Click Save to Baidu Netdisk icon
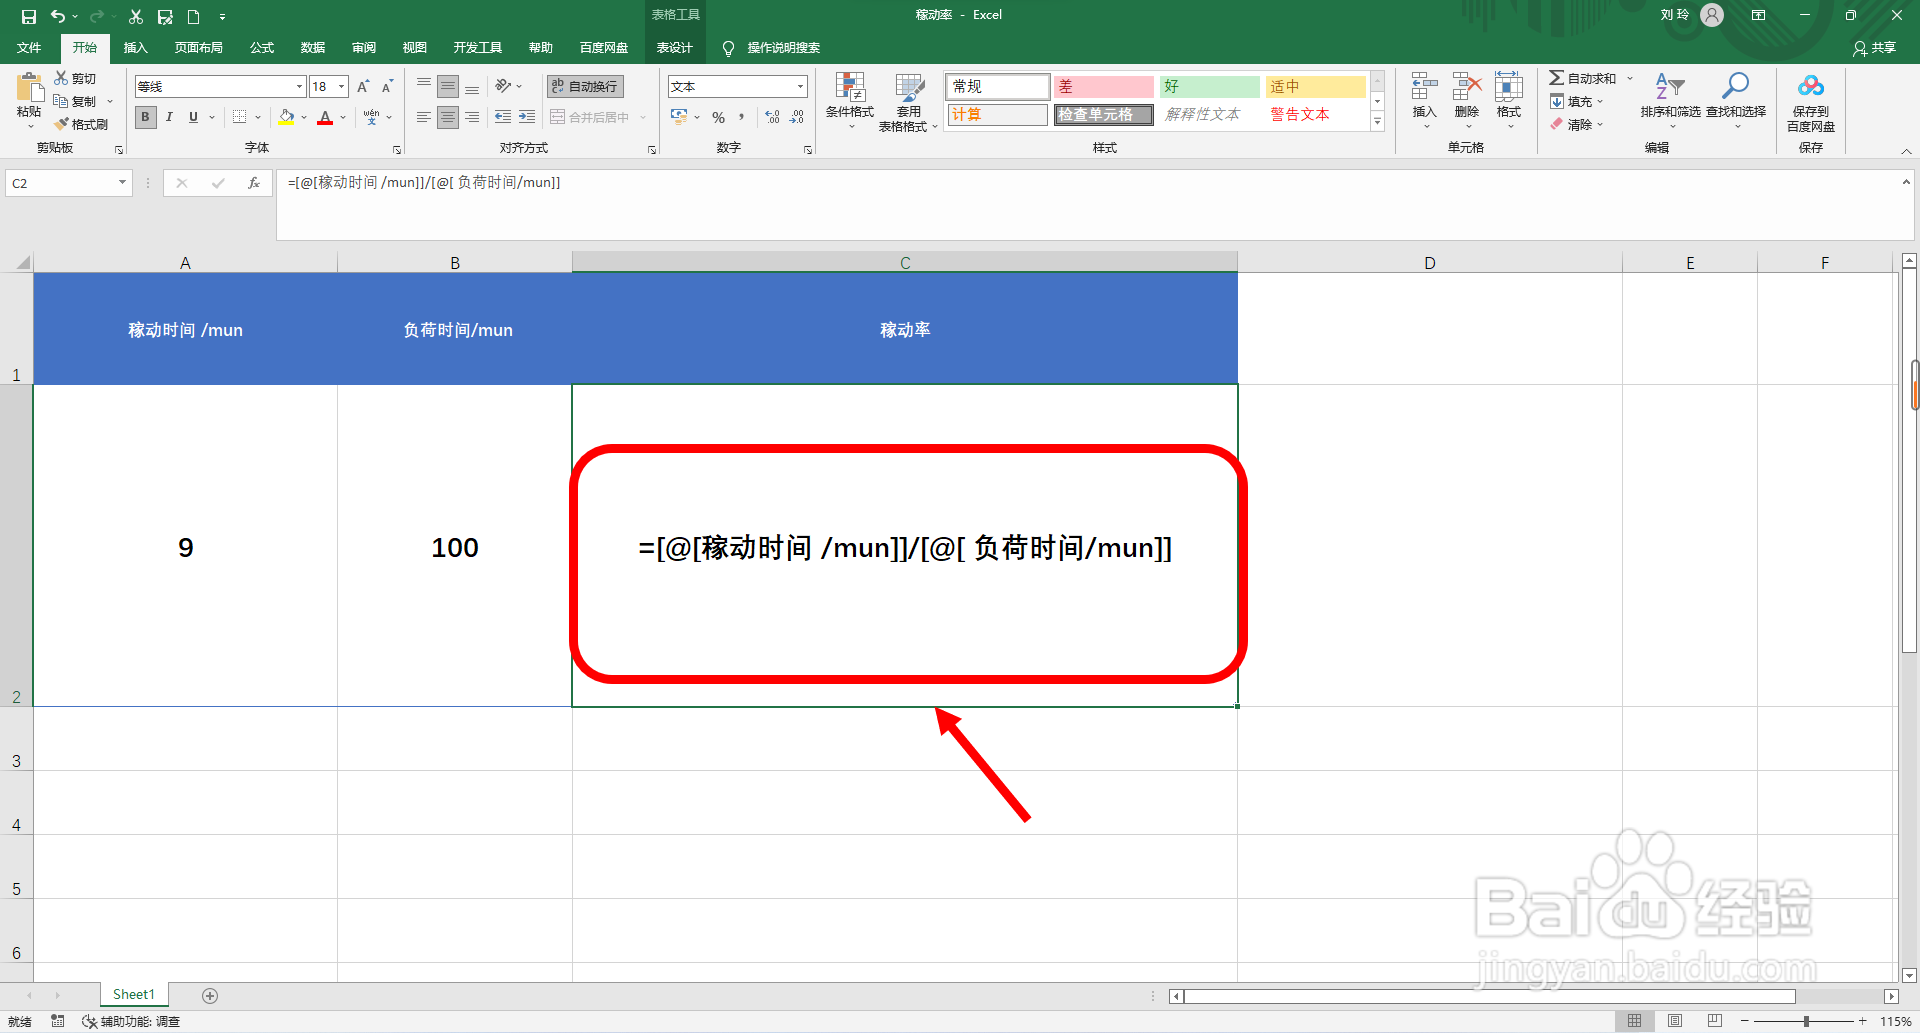 click(x=1811, y=86)
